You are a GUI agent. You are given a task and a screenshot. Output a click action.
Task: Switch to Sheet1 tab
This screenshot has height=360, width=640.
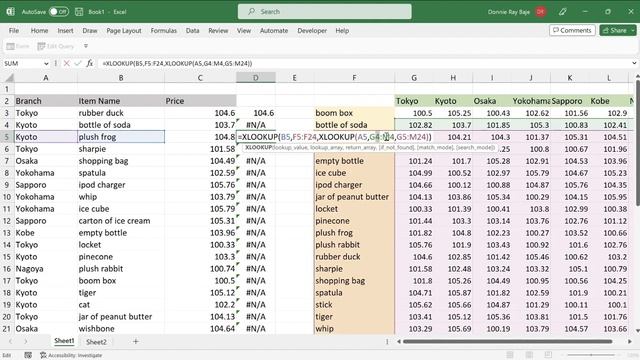tap(64, 341)
